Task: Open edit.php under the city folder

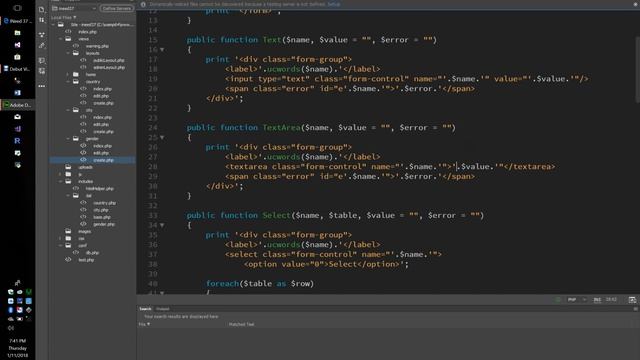Action: click(100, 124)
